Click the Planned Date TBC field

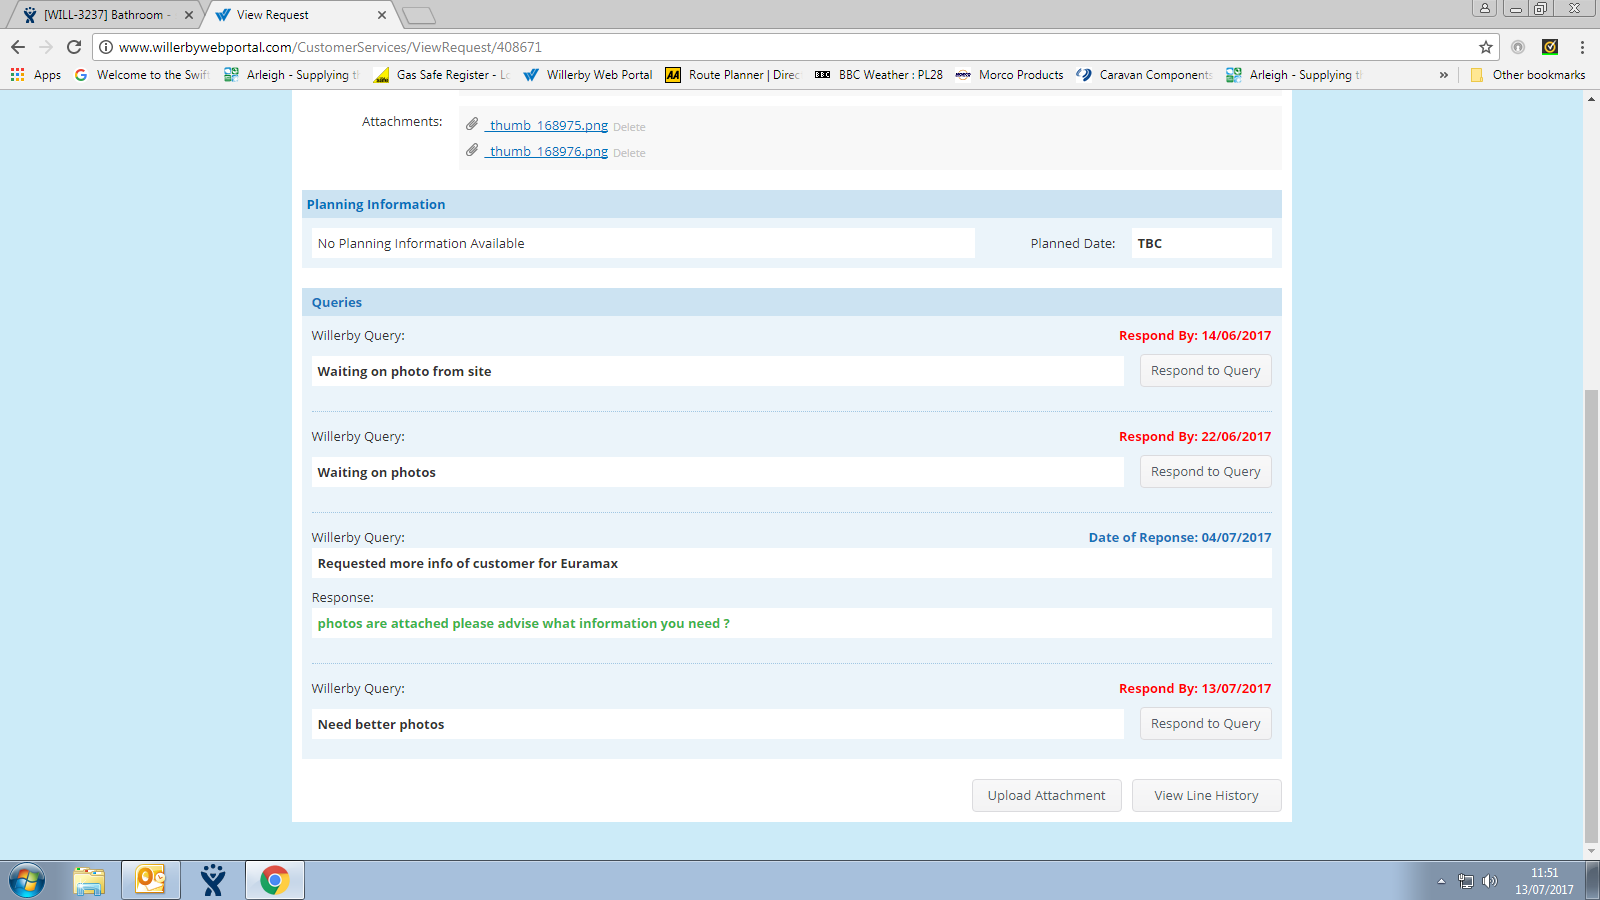tap(1201, 243)
